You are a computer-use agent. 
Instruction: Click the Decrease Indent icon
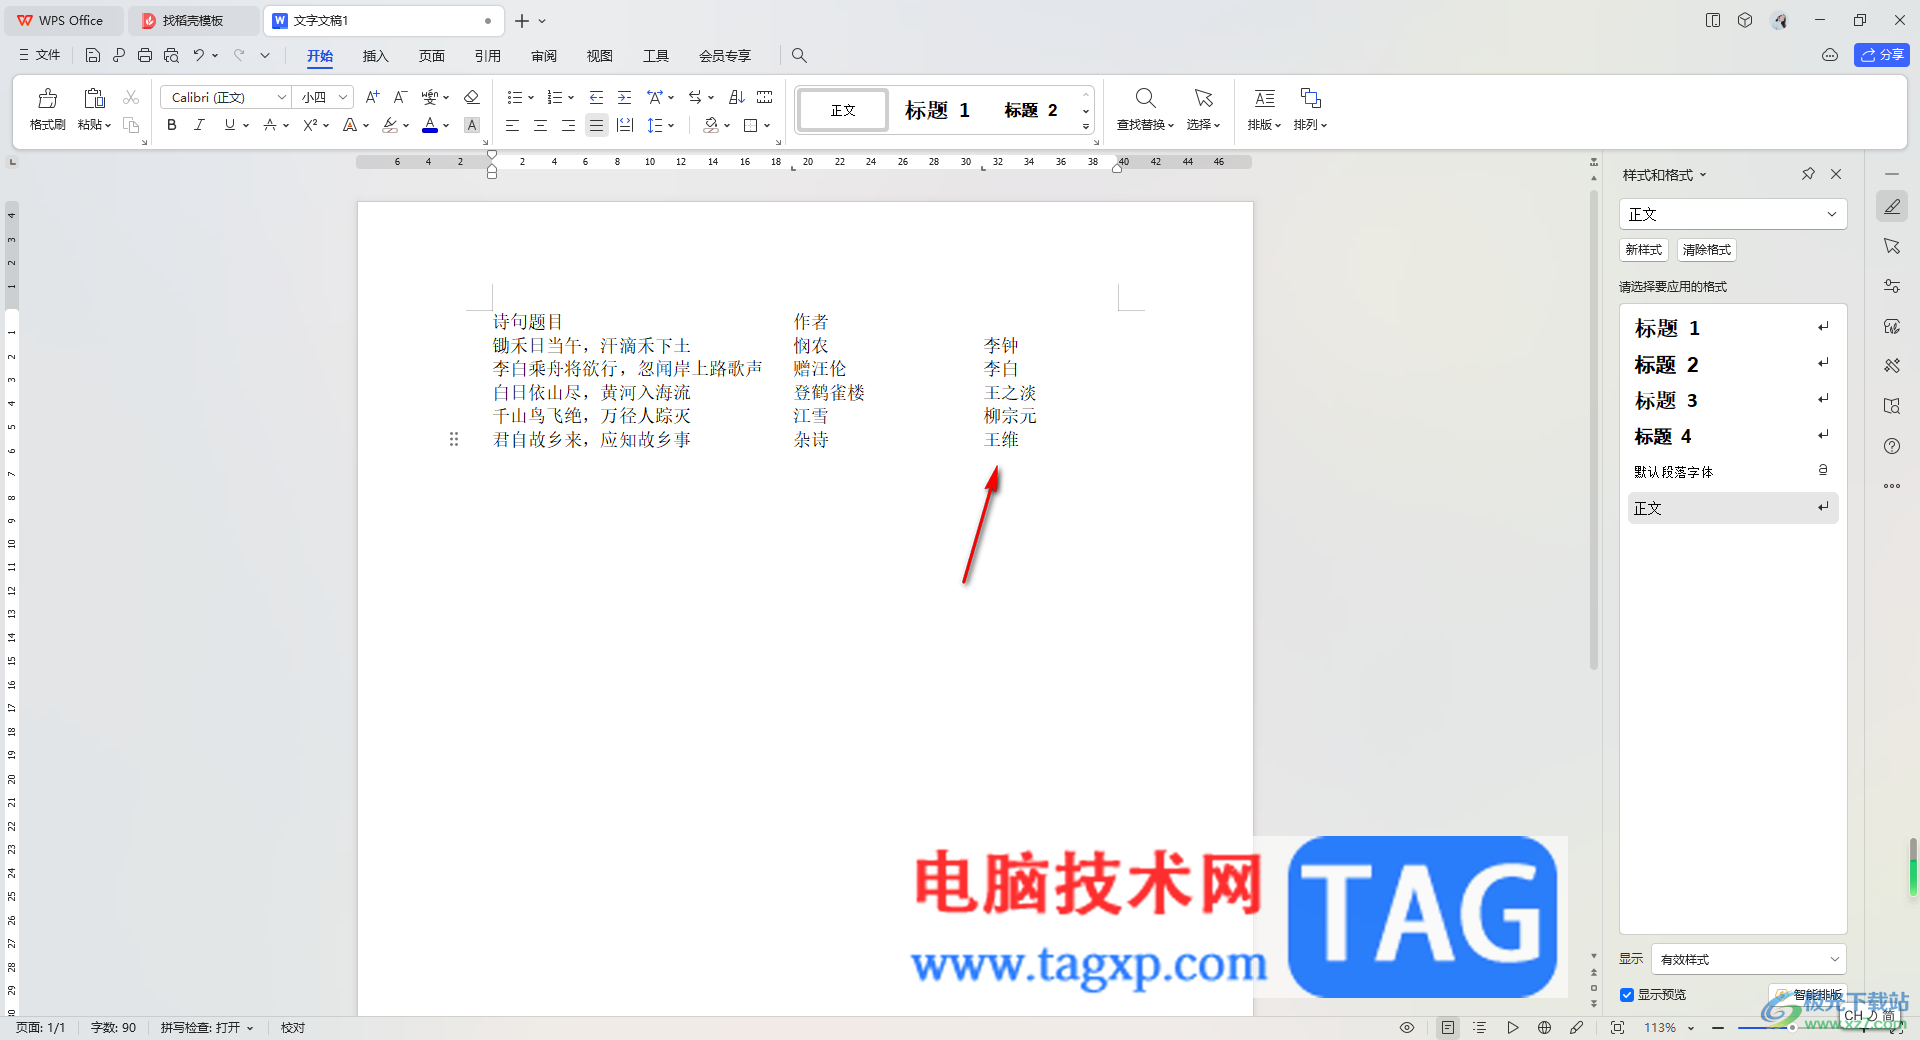(x=597, y=97)
